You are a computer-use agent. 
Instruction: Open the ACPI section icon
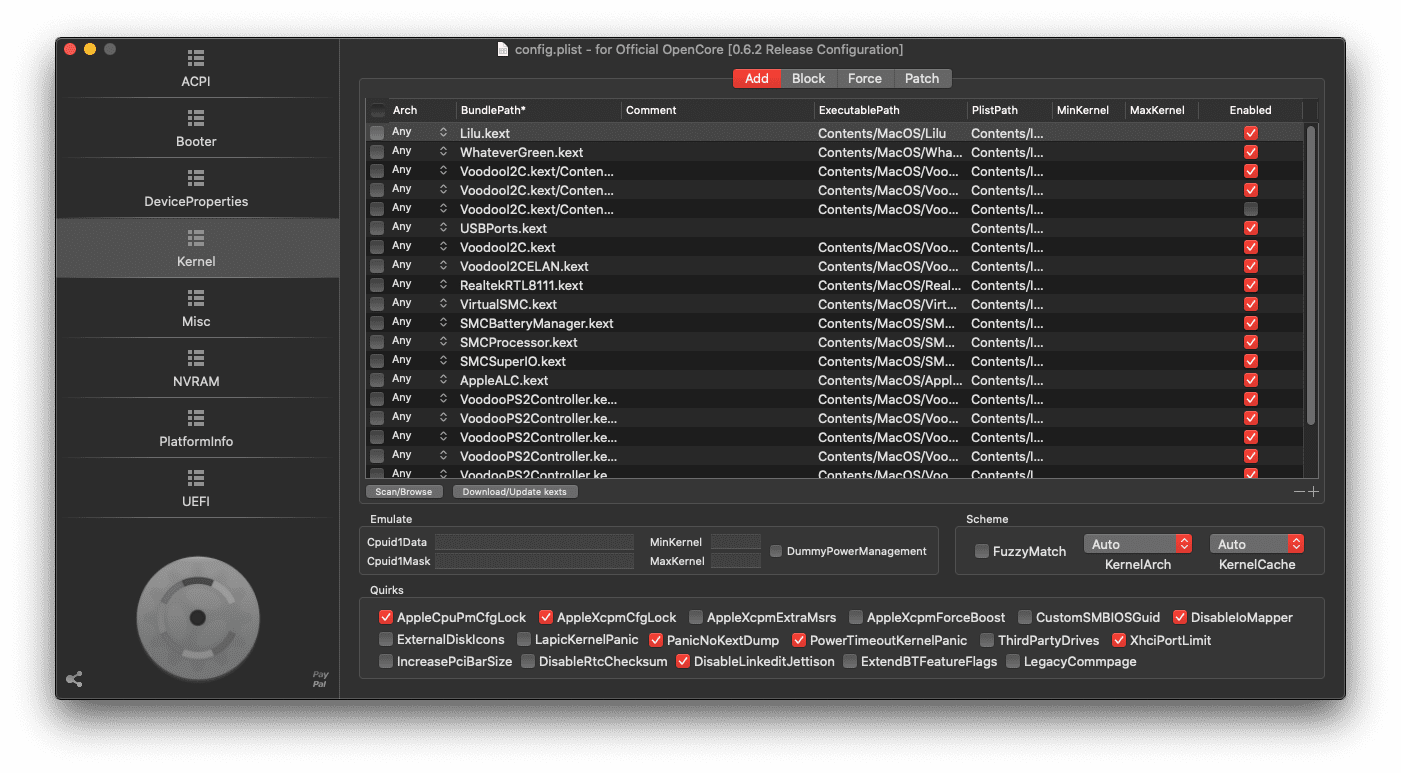(x=196, y=58)
